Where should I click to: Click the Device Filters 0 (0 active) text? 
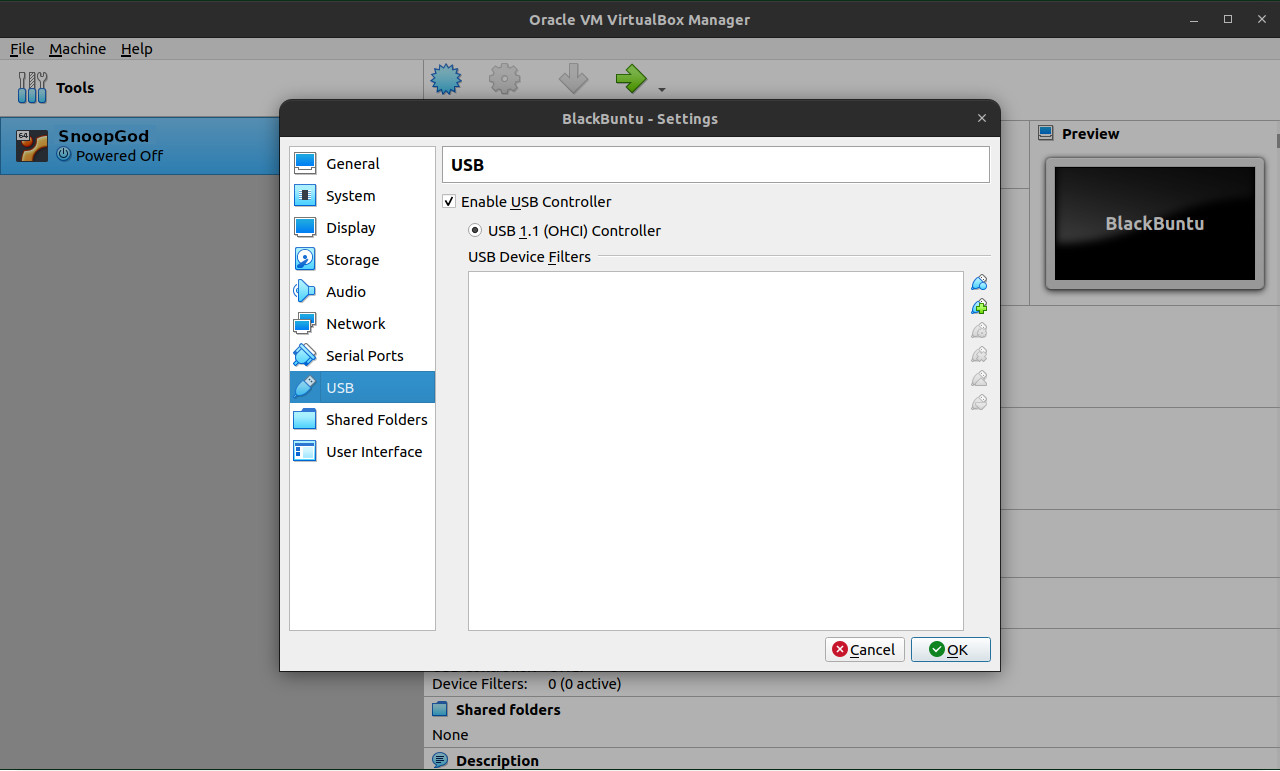tap(526, 684)
